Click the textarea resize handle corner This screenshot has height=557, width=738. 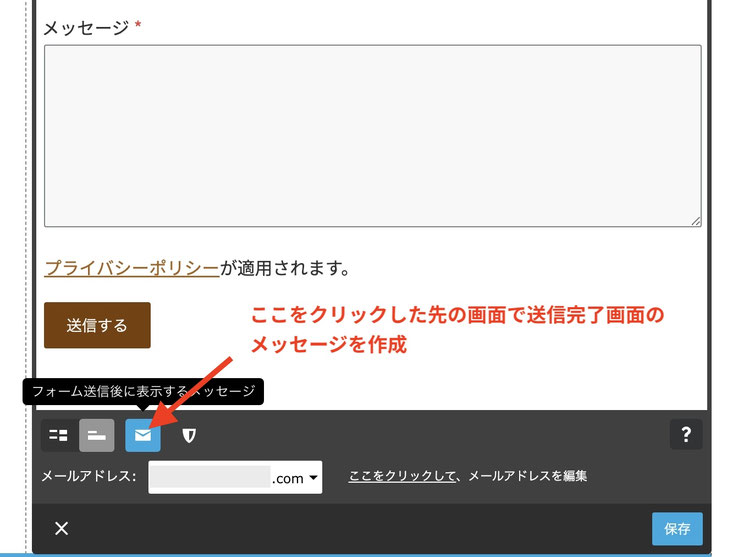[696, 221]
